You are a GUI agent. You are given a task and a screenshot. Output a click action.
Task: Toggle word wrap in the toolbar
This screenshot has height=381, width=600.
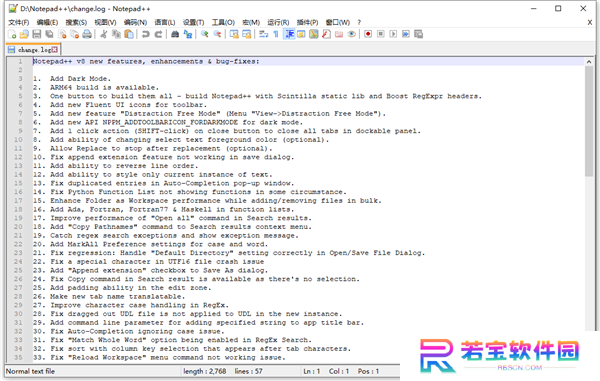click(263, 34)
